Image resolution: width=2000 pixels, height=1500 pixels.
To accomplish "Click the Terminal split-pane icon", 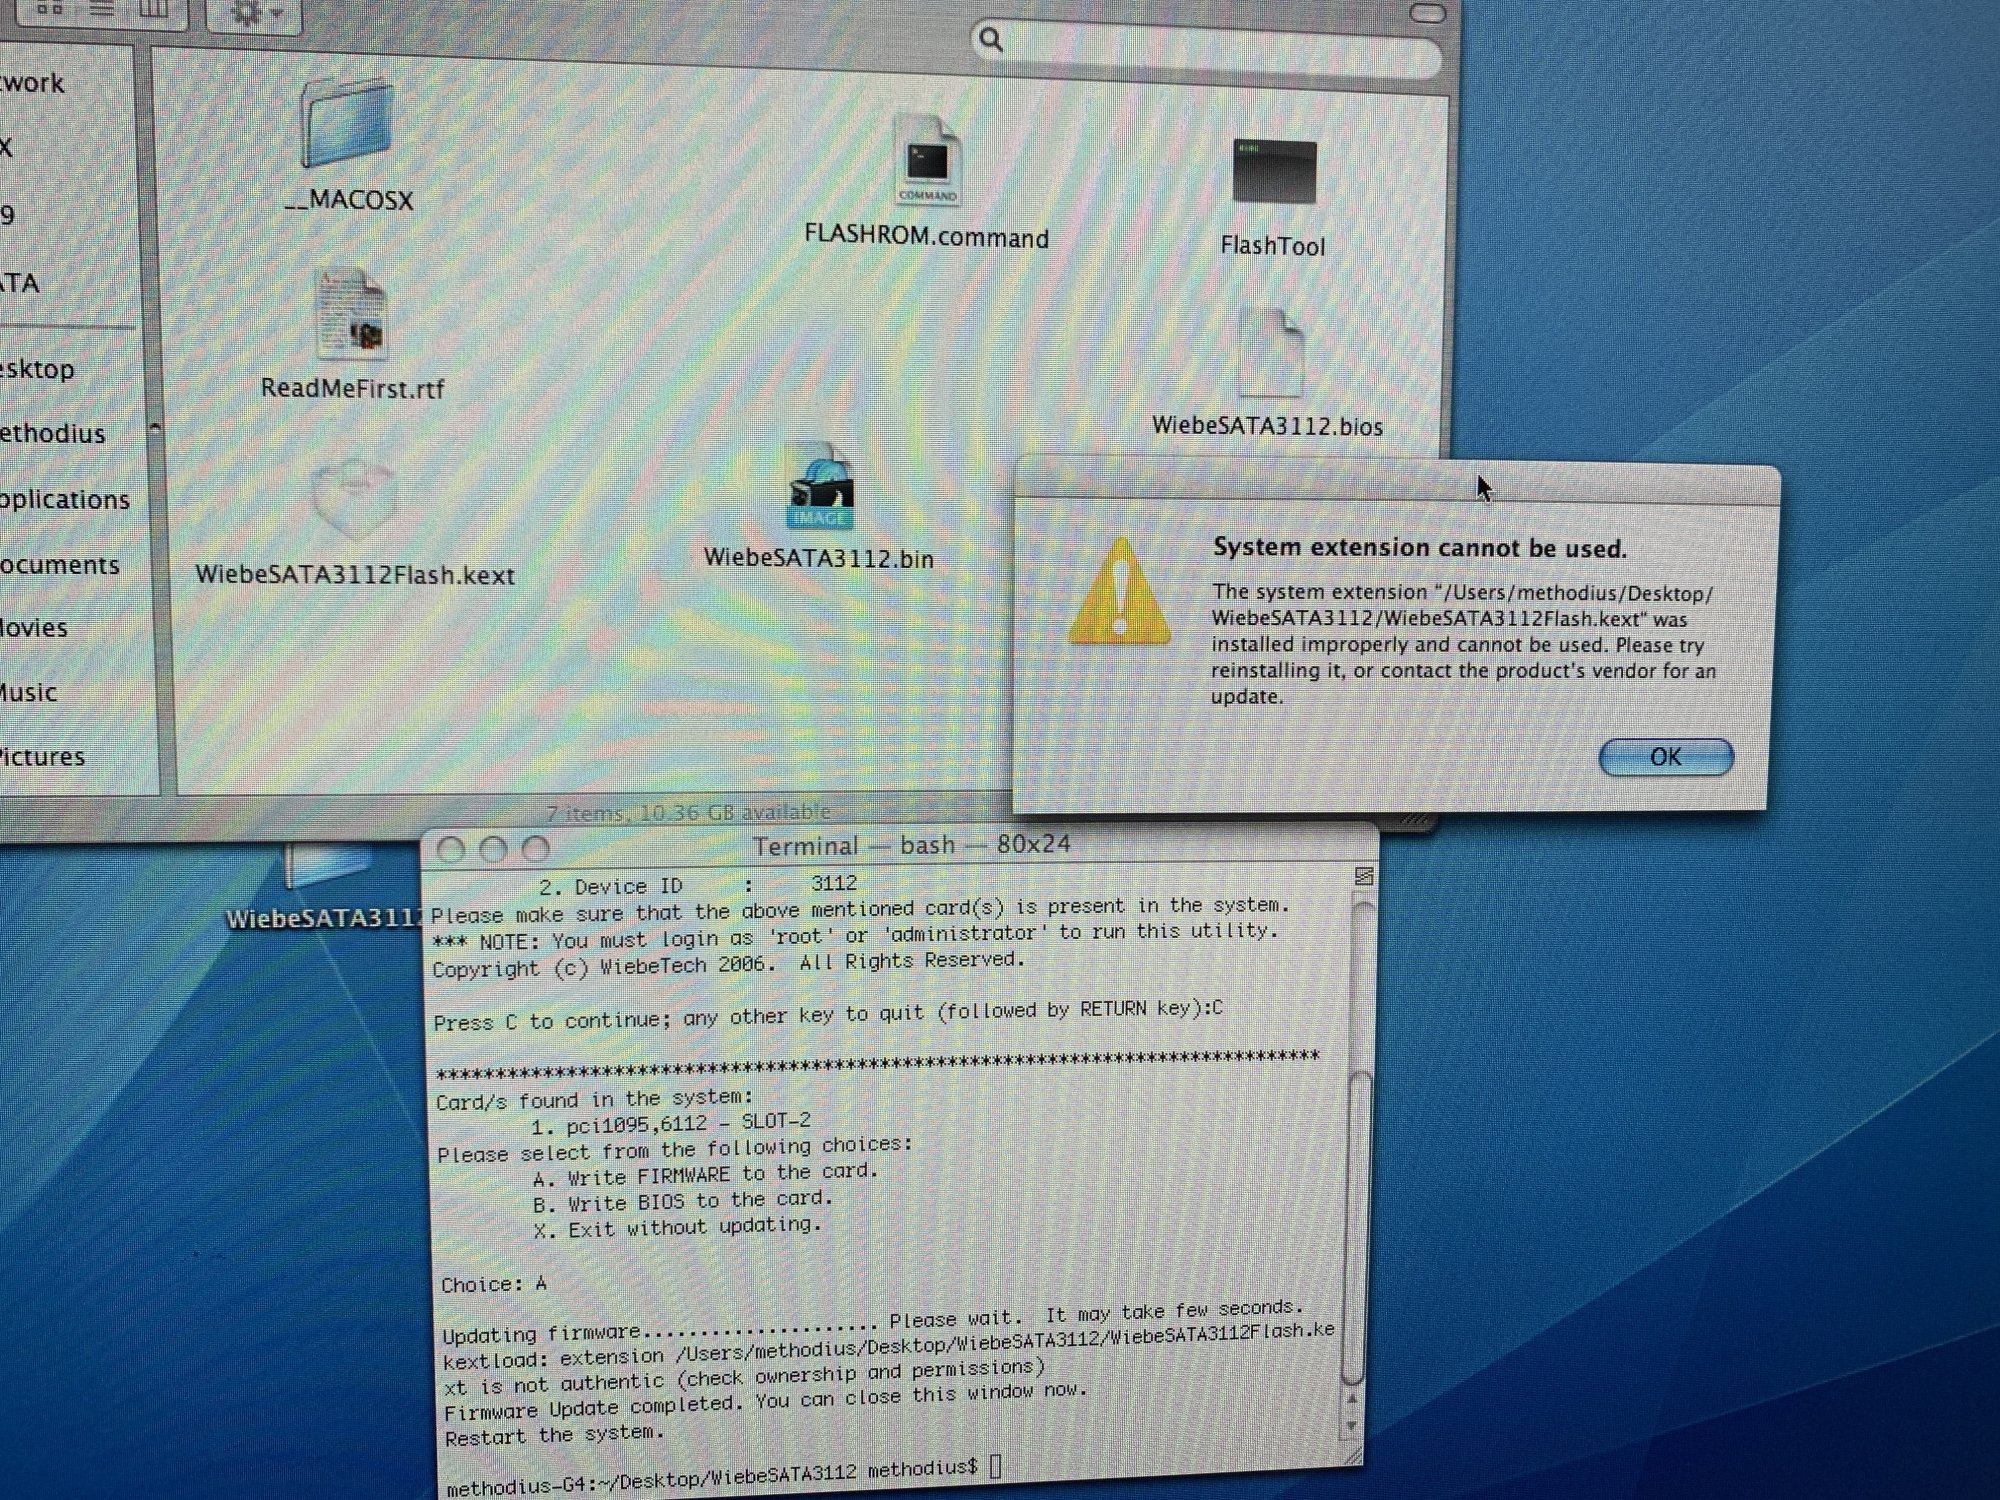I will [x=1363, y=877].
